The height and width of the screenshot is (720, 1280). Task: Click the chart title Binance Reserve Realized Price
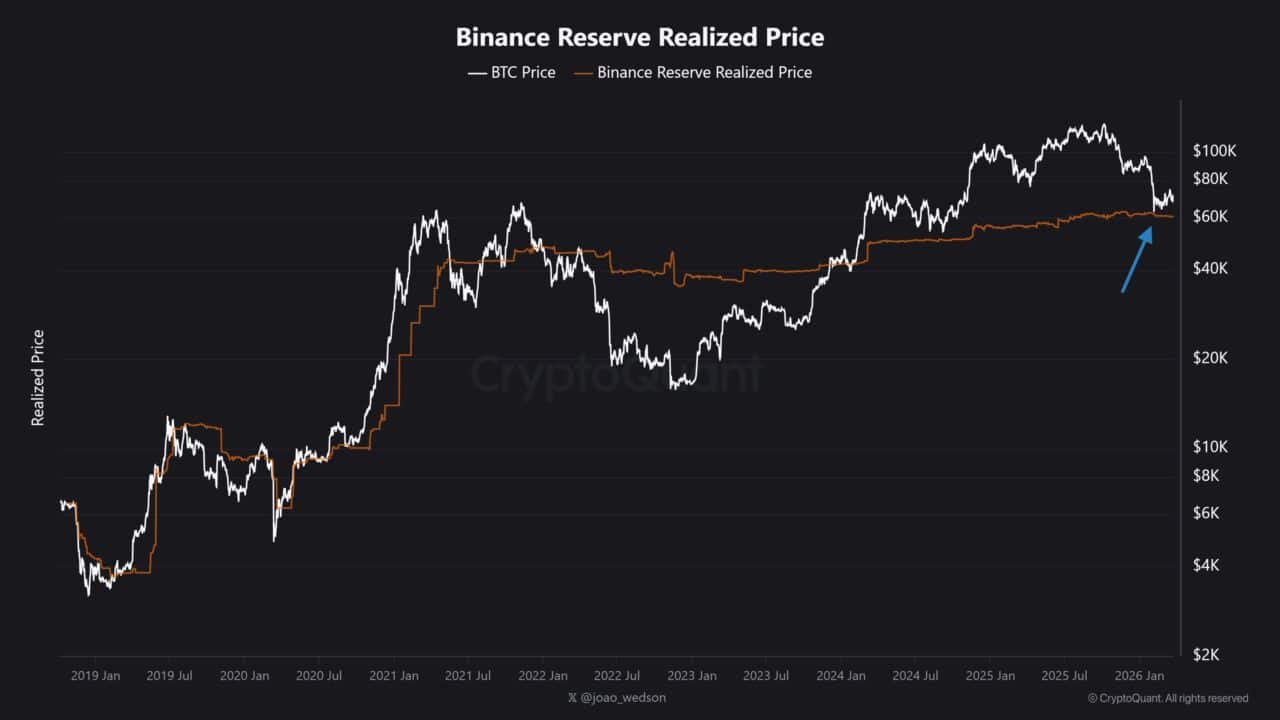[x=640, y=38]
